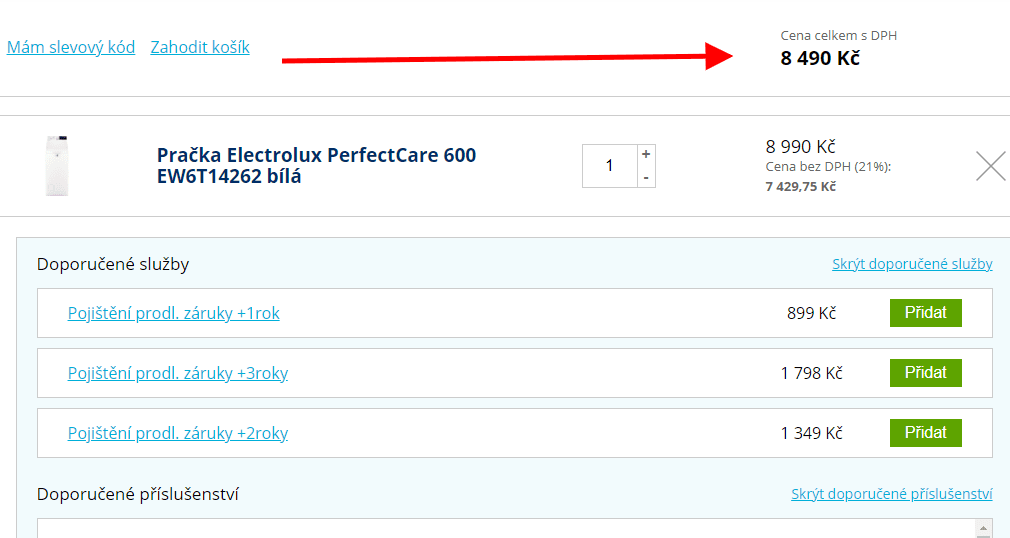Click the total price 8 490 Kč
Image resolution: width=1010 pixels, height=538 pixels.
(820, 58)
